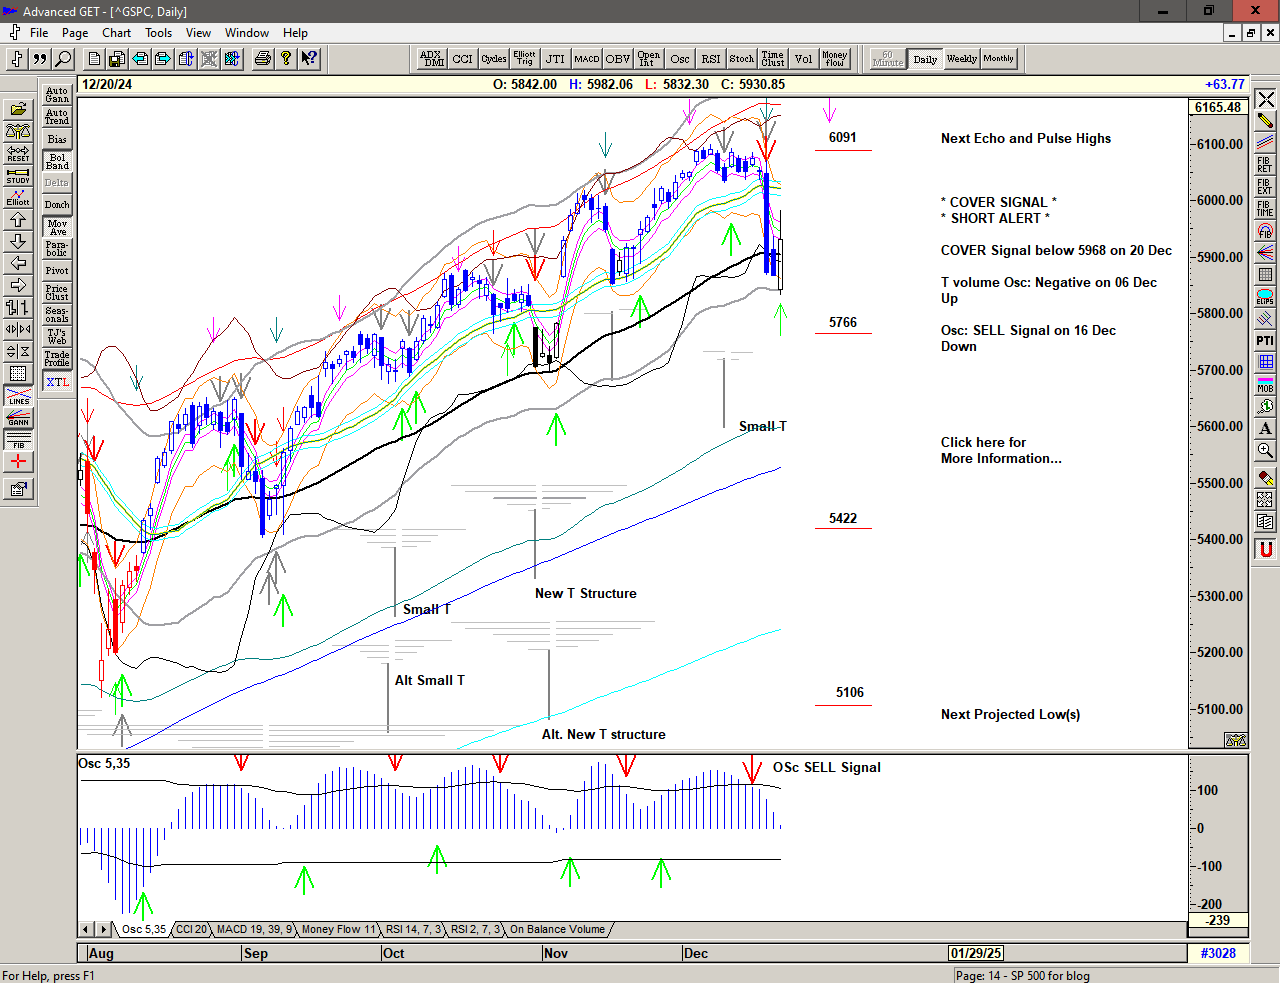Switch chart to Weekly timeframe
The width and height of the screenshot is (1280, 983).
961,59
